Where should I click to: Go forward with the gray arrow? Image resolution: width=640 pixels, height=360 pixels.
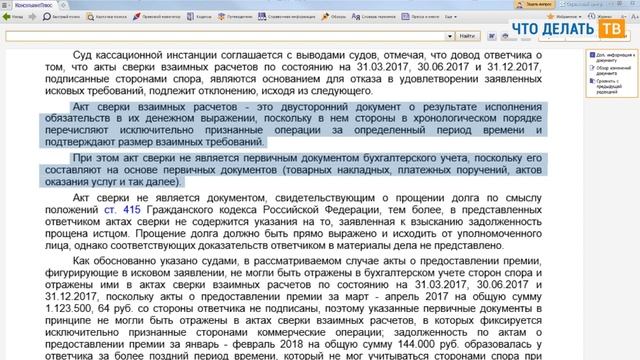tap(33, 17)
